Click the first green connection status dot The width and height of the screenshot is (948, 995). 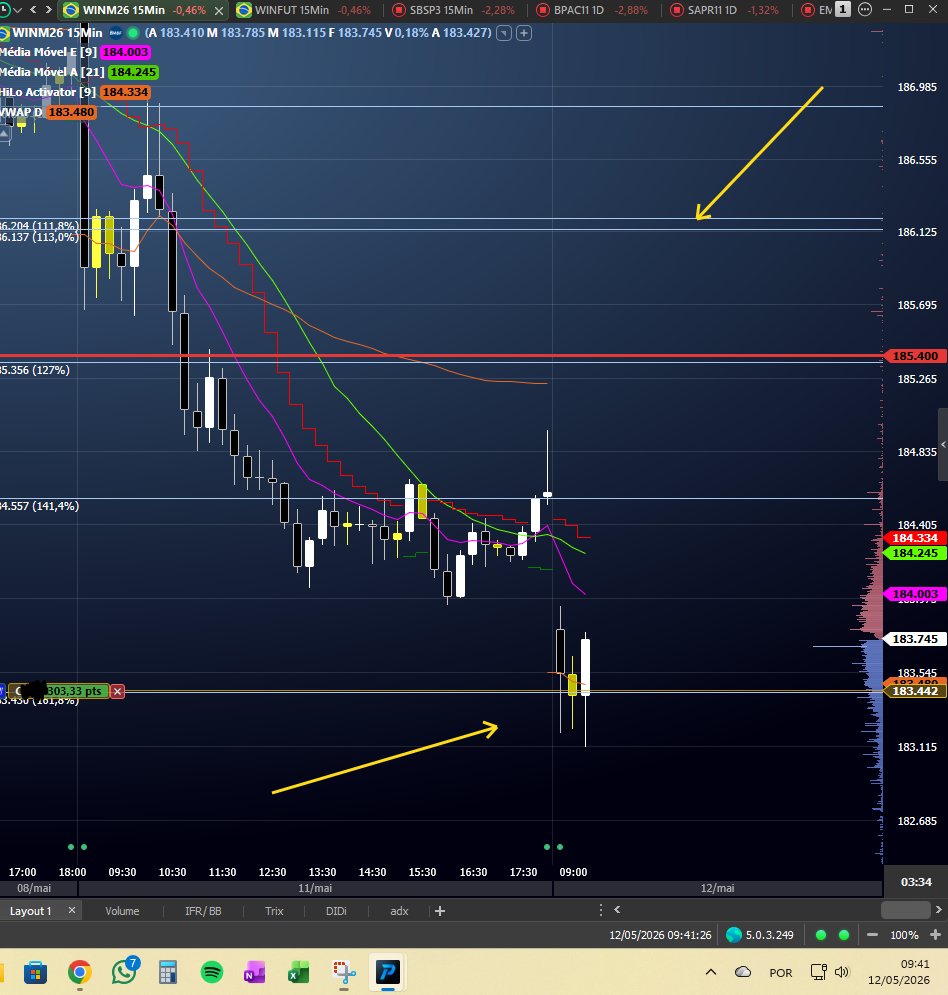pyautogui.click(x=821, y=935)
